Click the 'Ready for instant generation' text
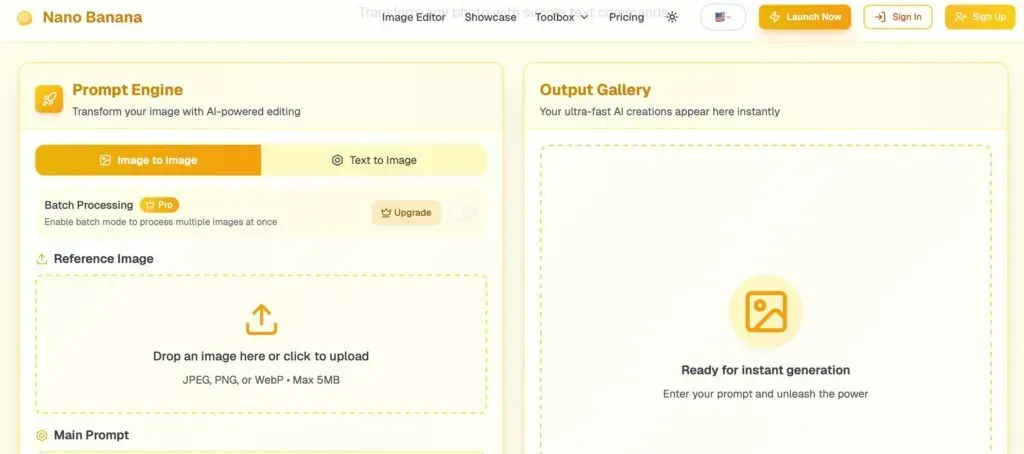The image size is (1024, 454). pyautogui.click(x=765, y=370)
